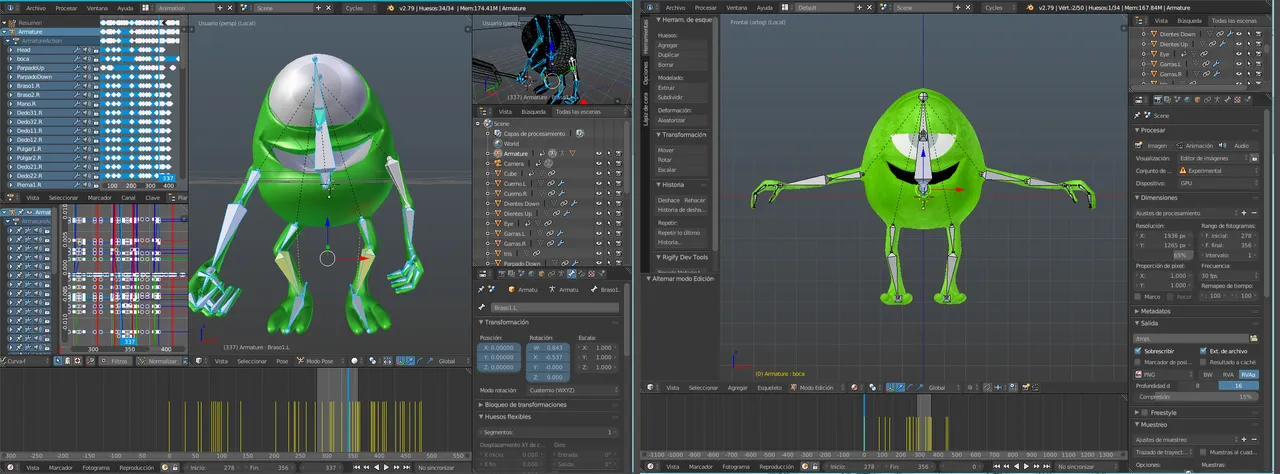The width and height of the screenshot is (1280, 474).
Task: Click Rehacer in Historia panel
Action: (x=696, y=200)
